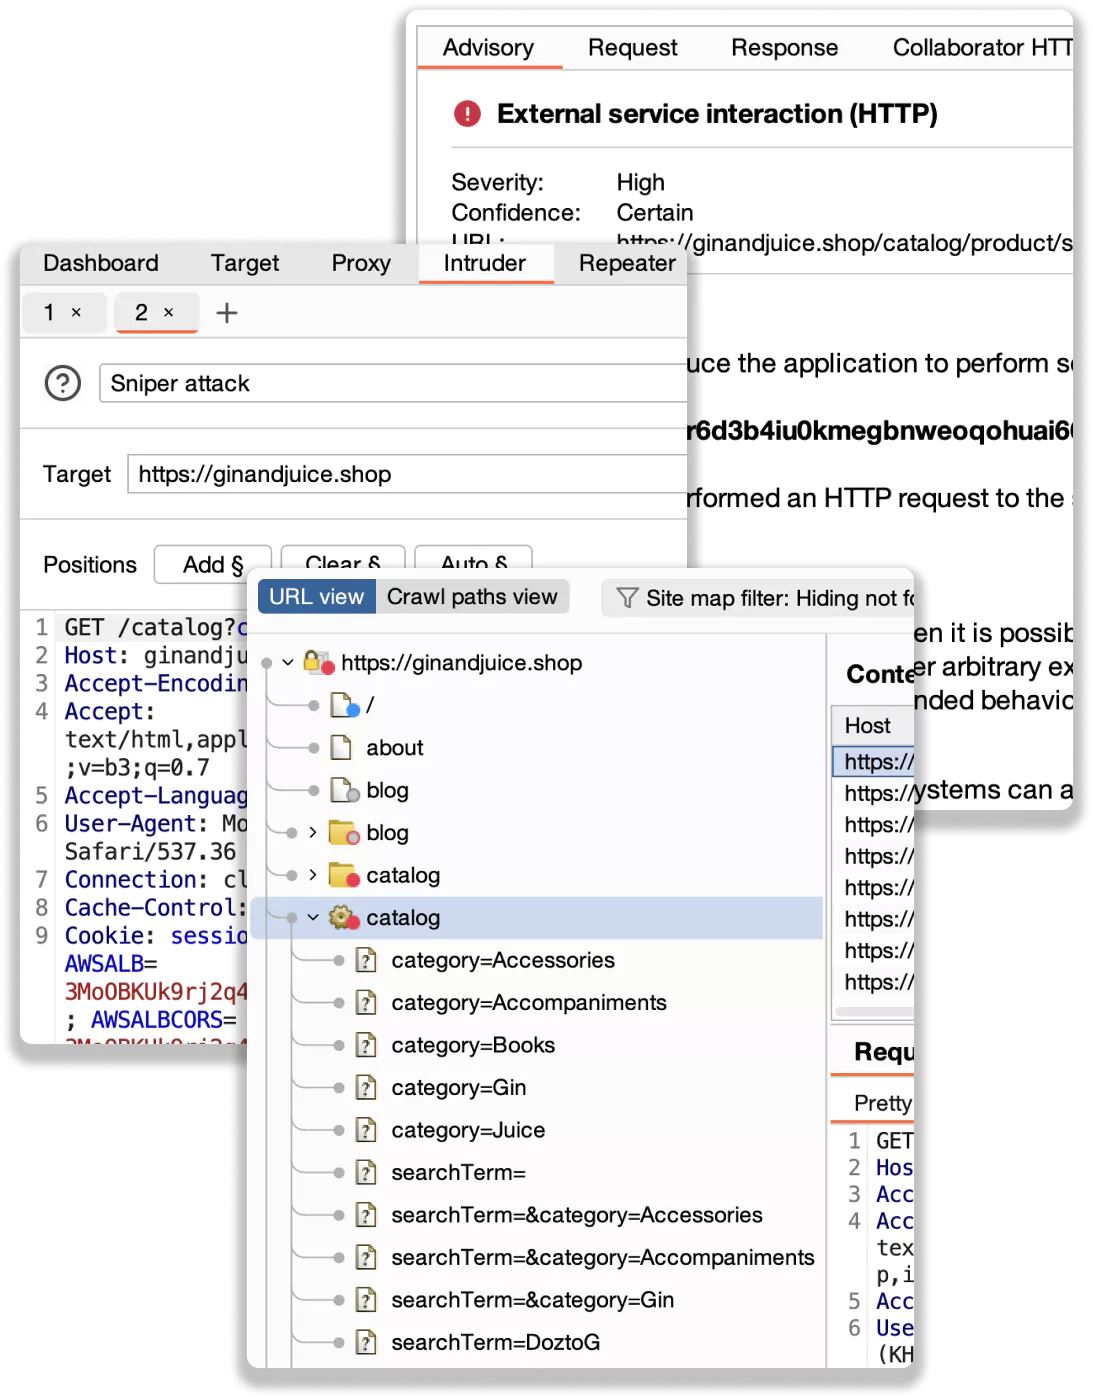Open the Response tab in the advisory window
Screen dimensions: 1093x1398
[785, 48]
